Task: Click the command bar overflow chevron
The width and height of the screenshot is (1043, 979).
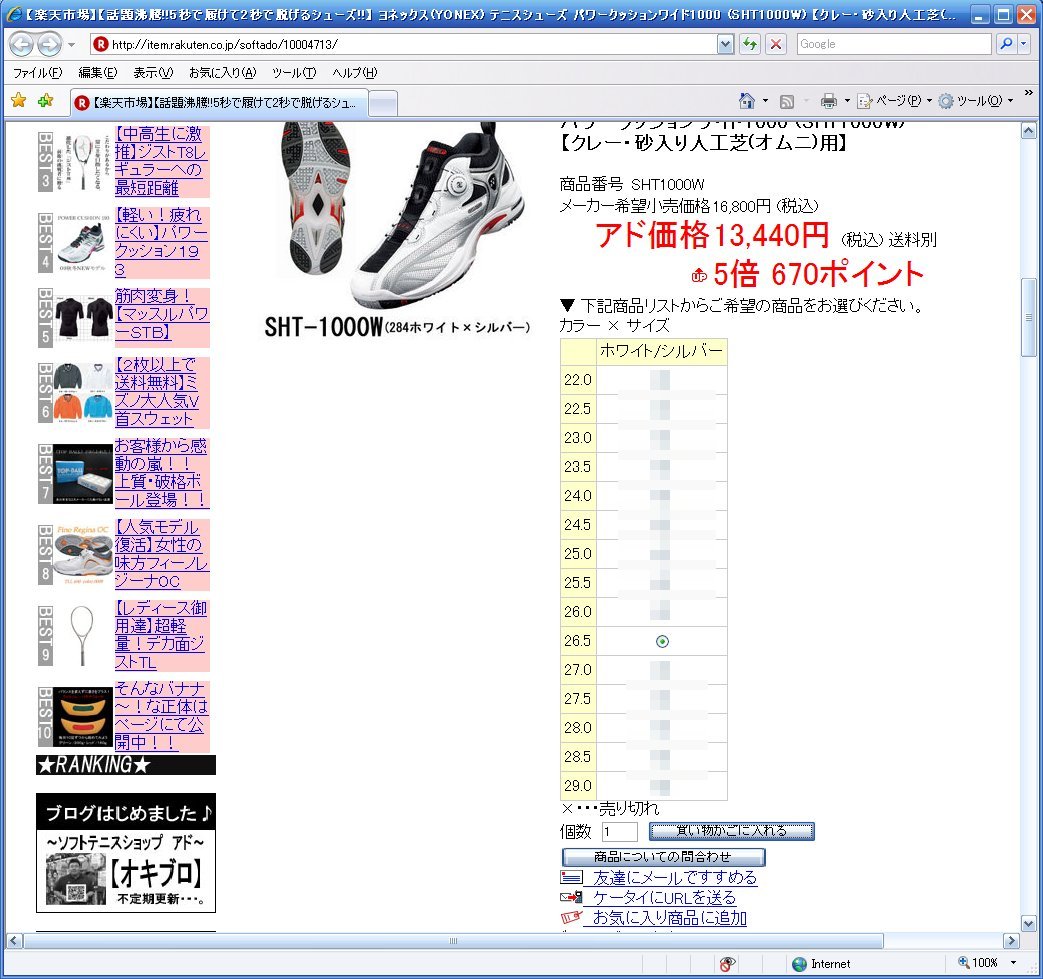Action: [1028, 94]
